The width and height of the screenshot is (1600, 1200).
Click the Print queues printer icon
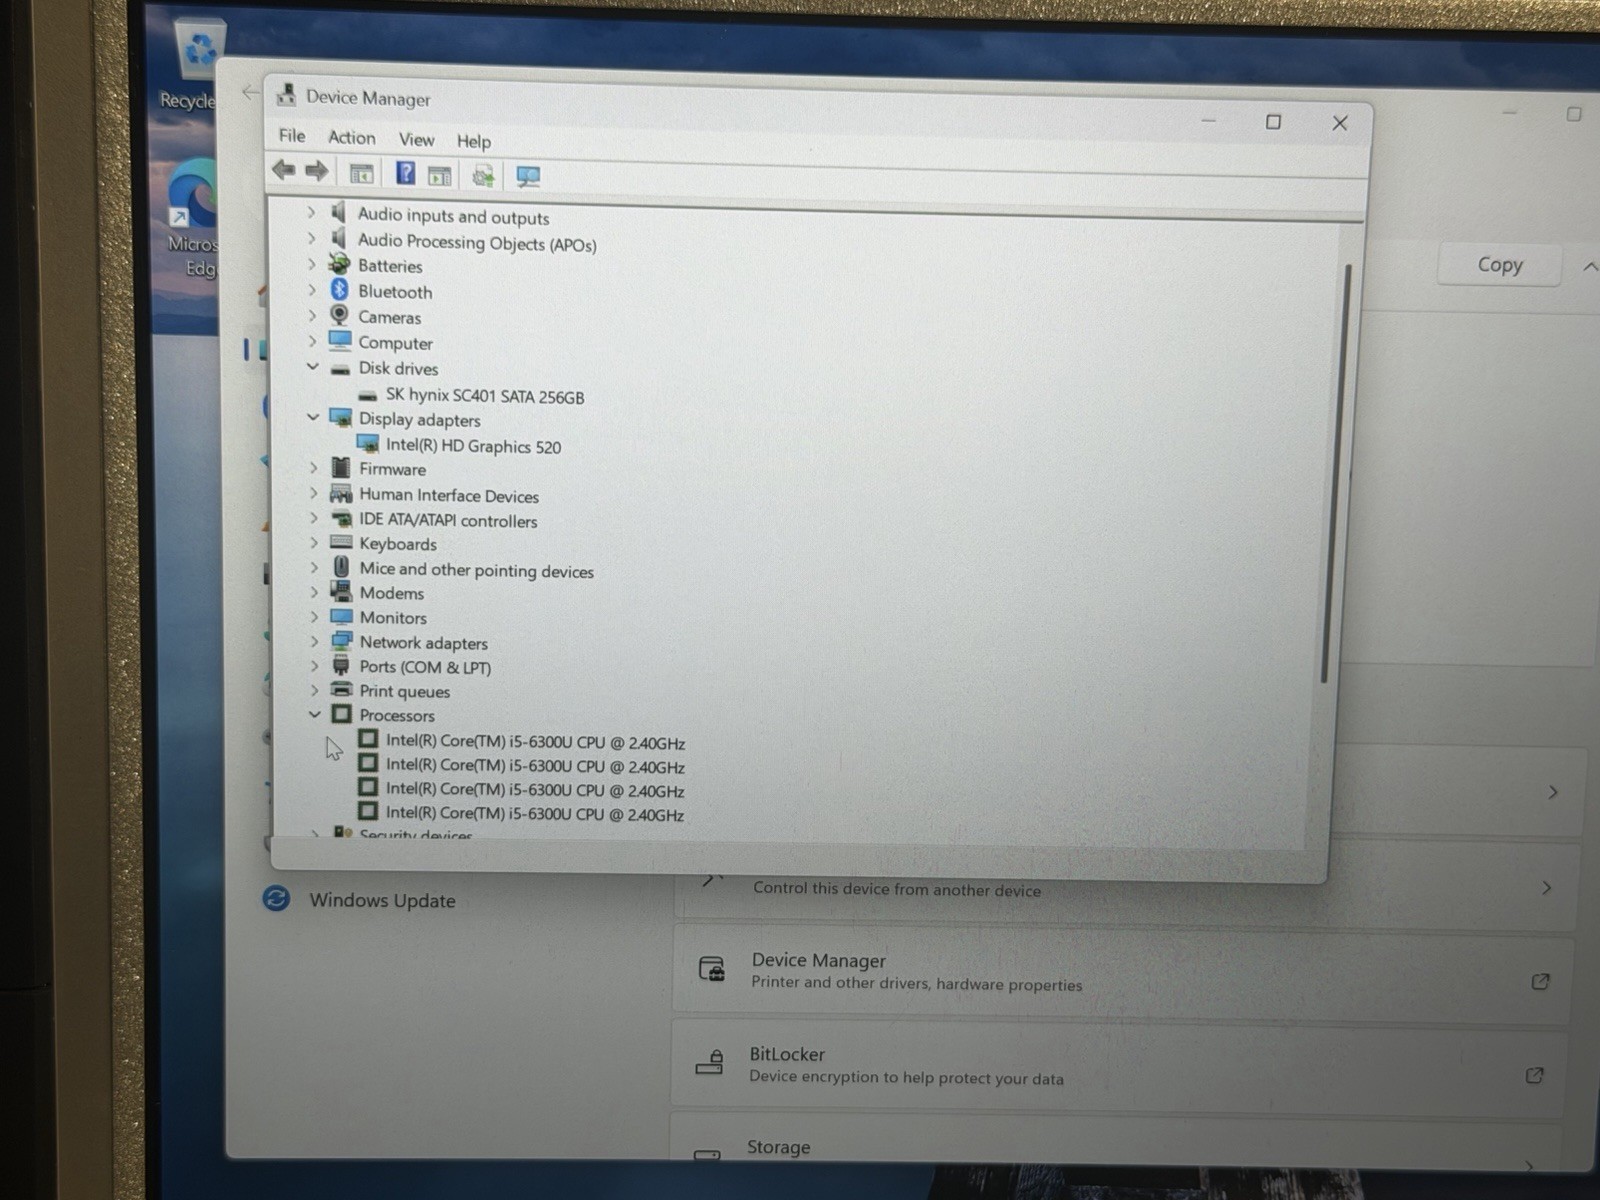(341, 690)
